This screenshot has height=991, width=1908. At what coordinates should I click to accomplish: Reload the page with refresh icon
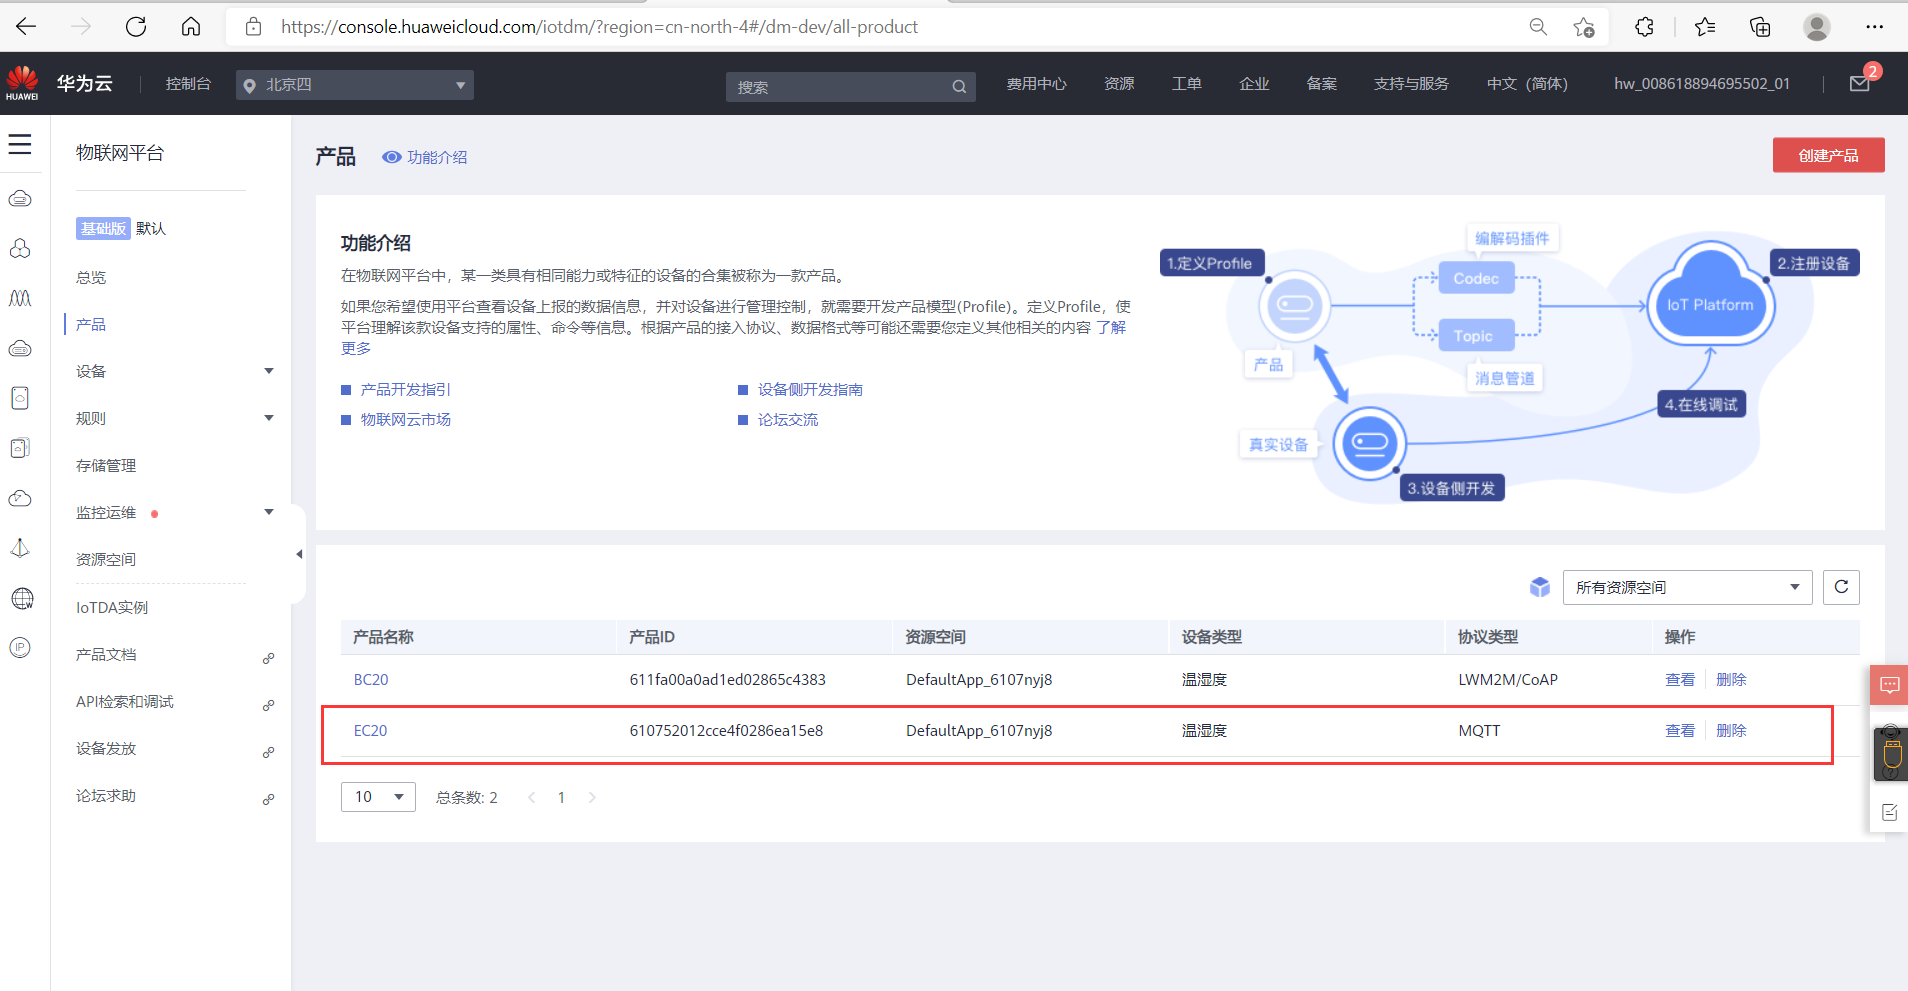[x=136, y=27]
